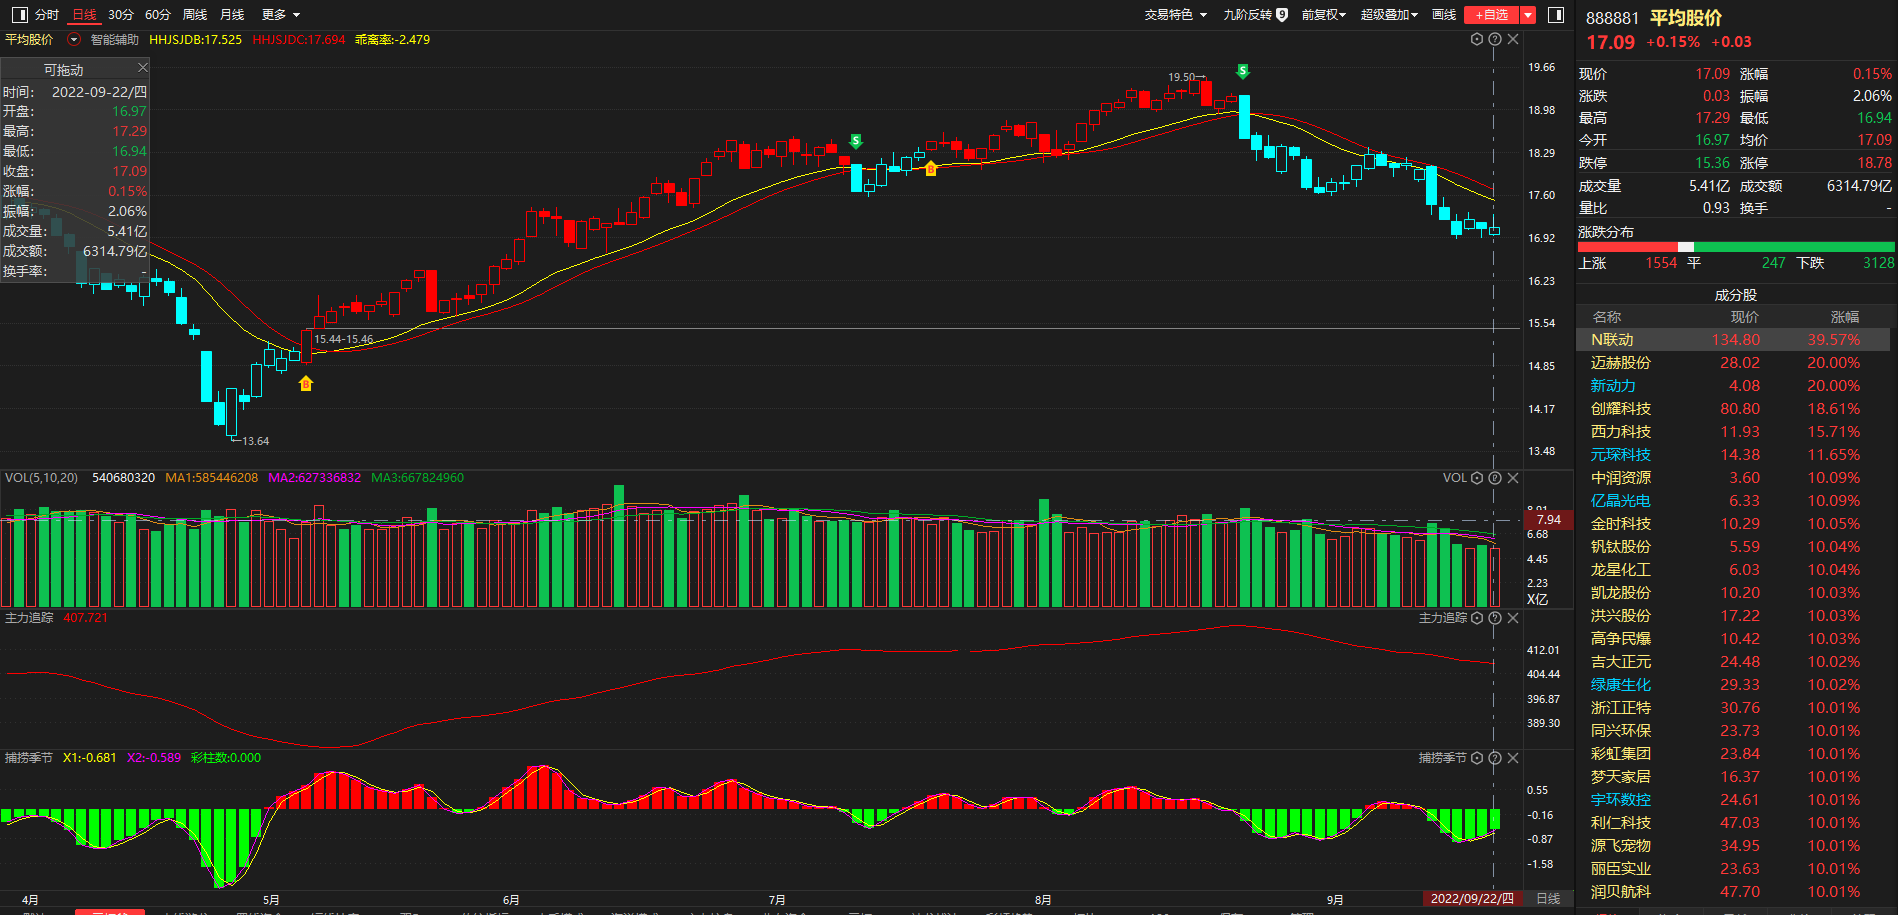Switch to 60分 period
This screenshot has width=1898, height=915.
158,15
